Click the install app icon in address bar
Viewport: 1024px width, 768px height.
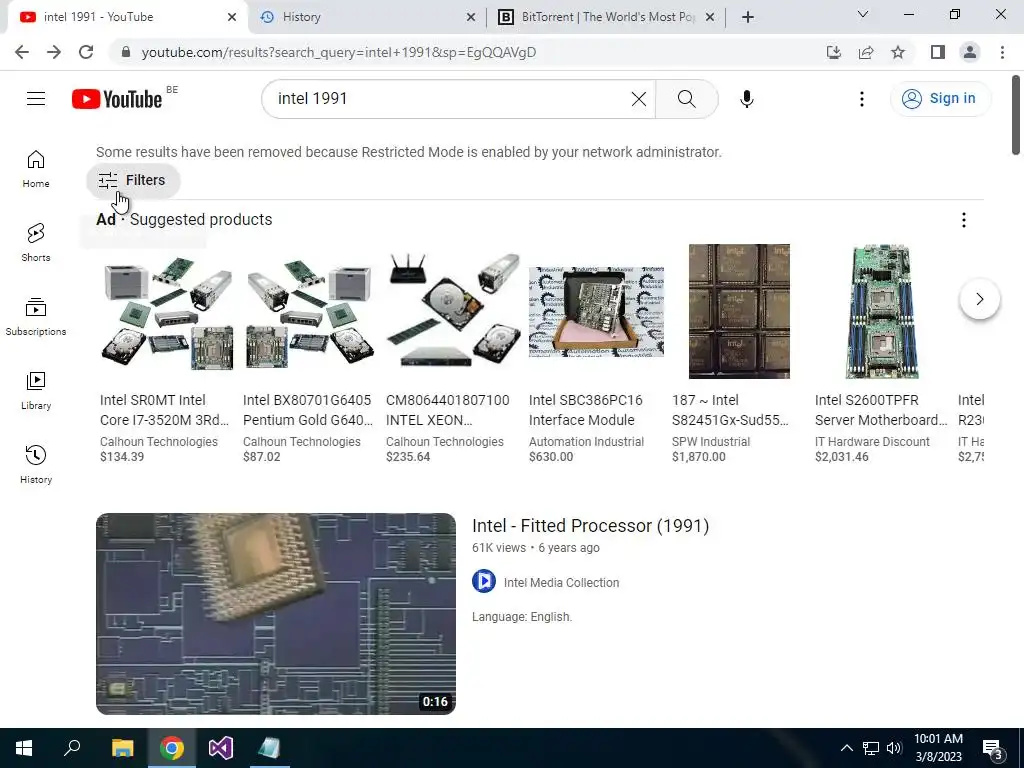[x=834, y=52]
